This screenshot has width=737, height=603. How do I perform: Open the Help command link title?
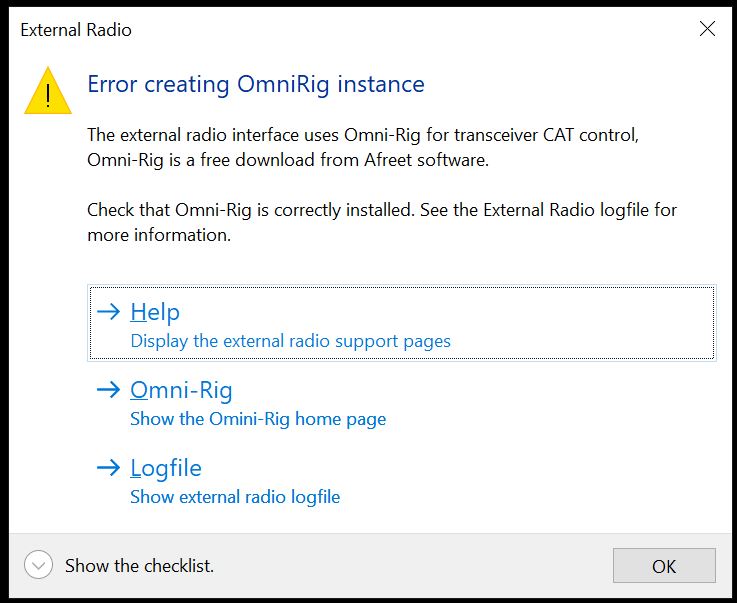click(155, 312)
